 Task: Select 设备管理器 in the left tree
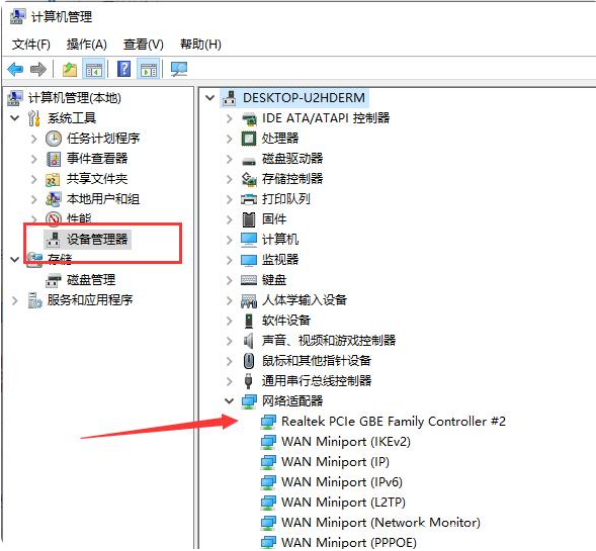[x=97, y=239]
